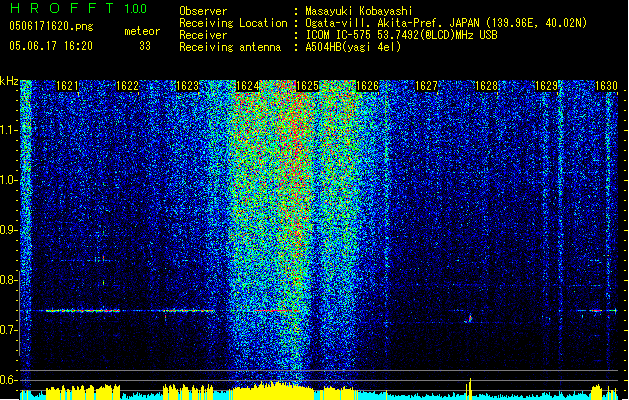Select the 1622 time marker
This screenshot has width=629, height=400.
click(x=127, y=86)
